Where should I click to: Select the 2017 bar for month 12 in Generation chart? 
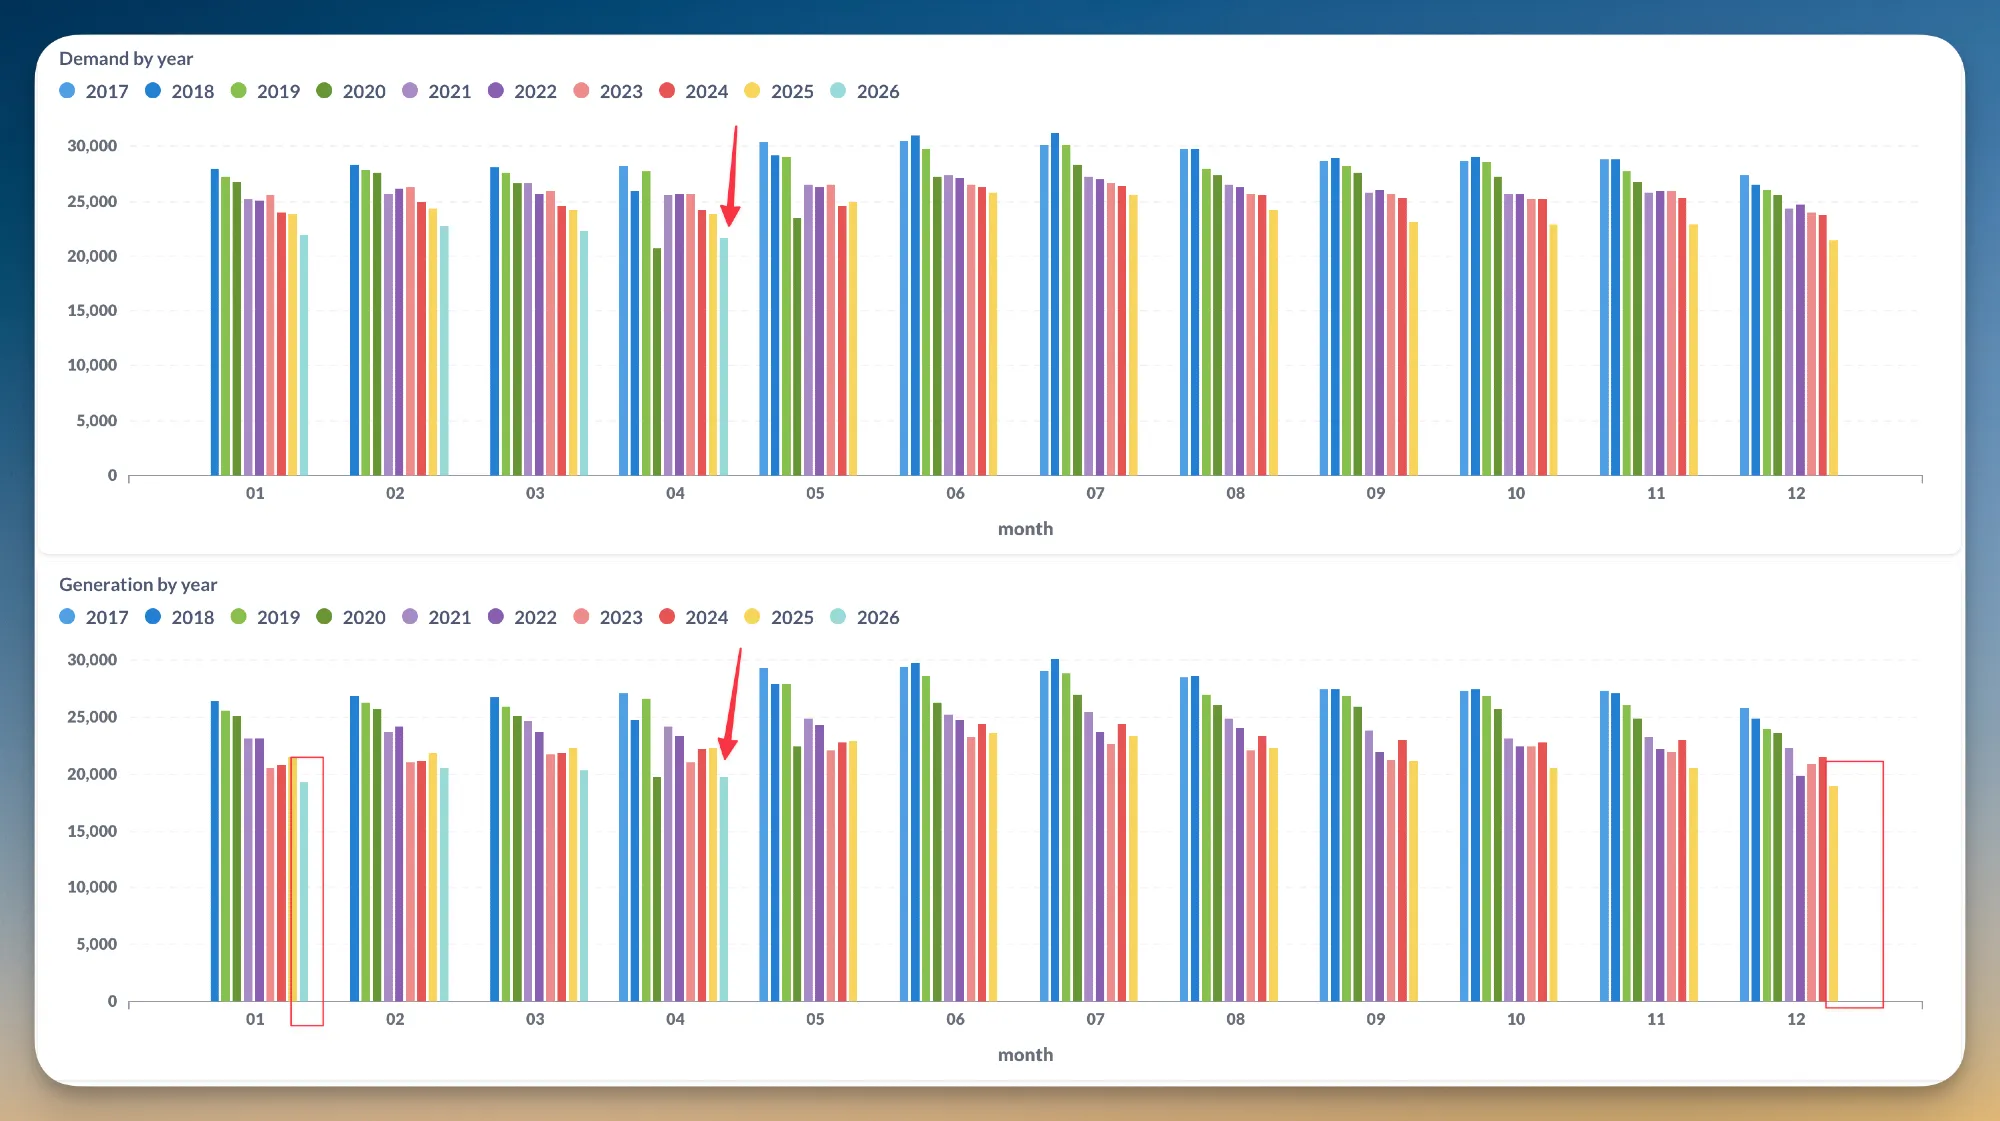pyautogui.click(x=1745, y=855)
